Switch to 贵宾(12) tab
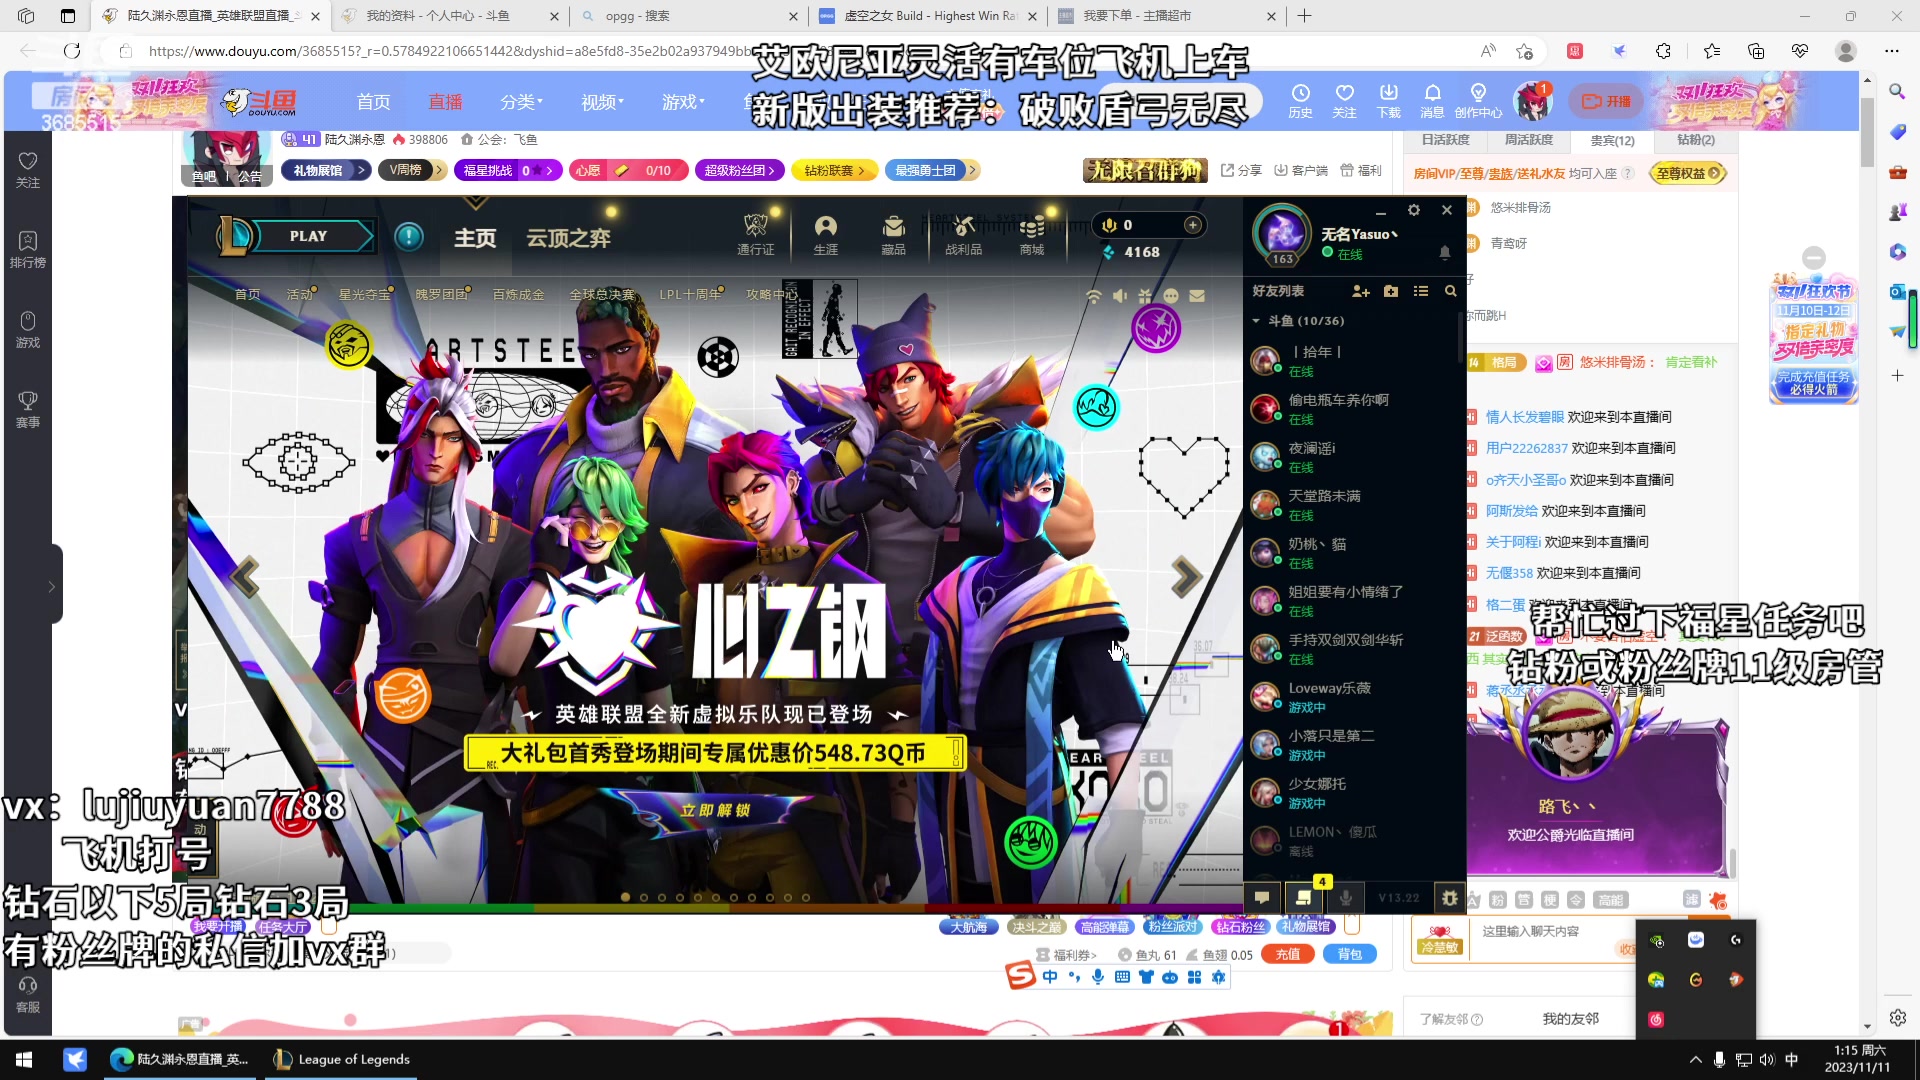The width and height of the screenshot is (1920, 1080). pos(1612,140)
